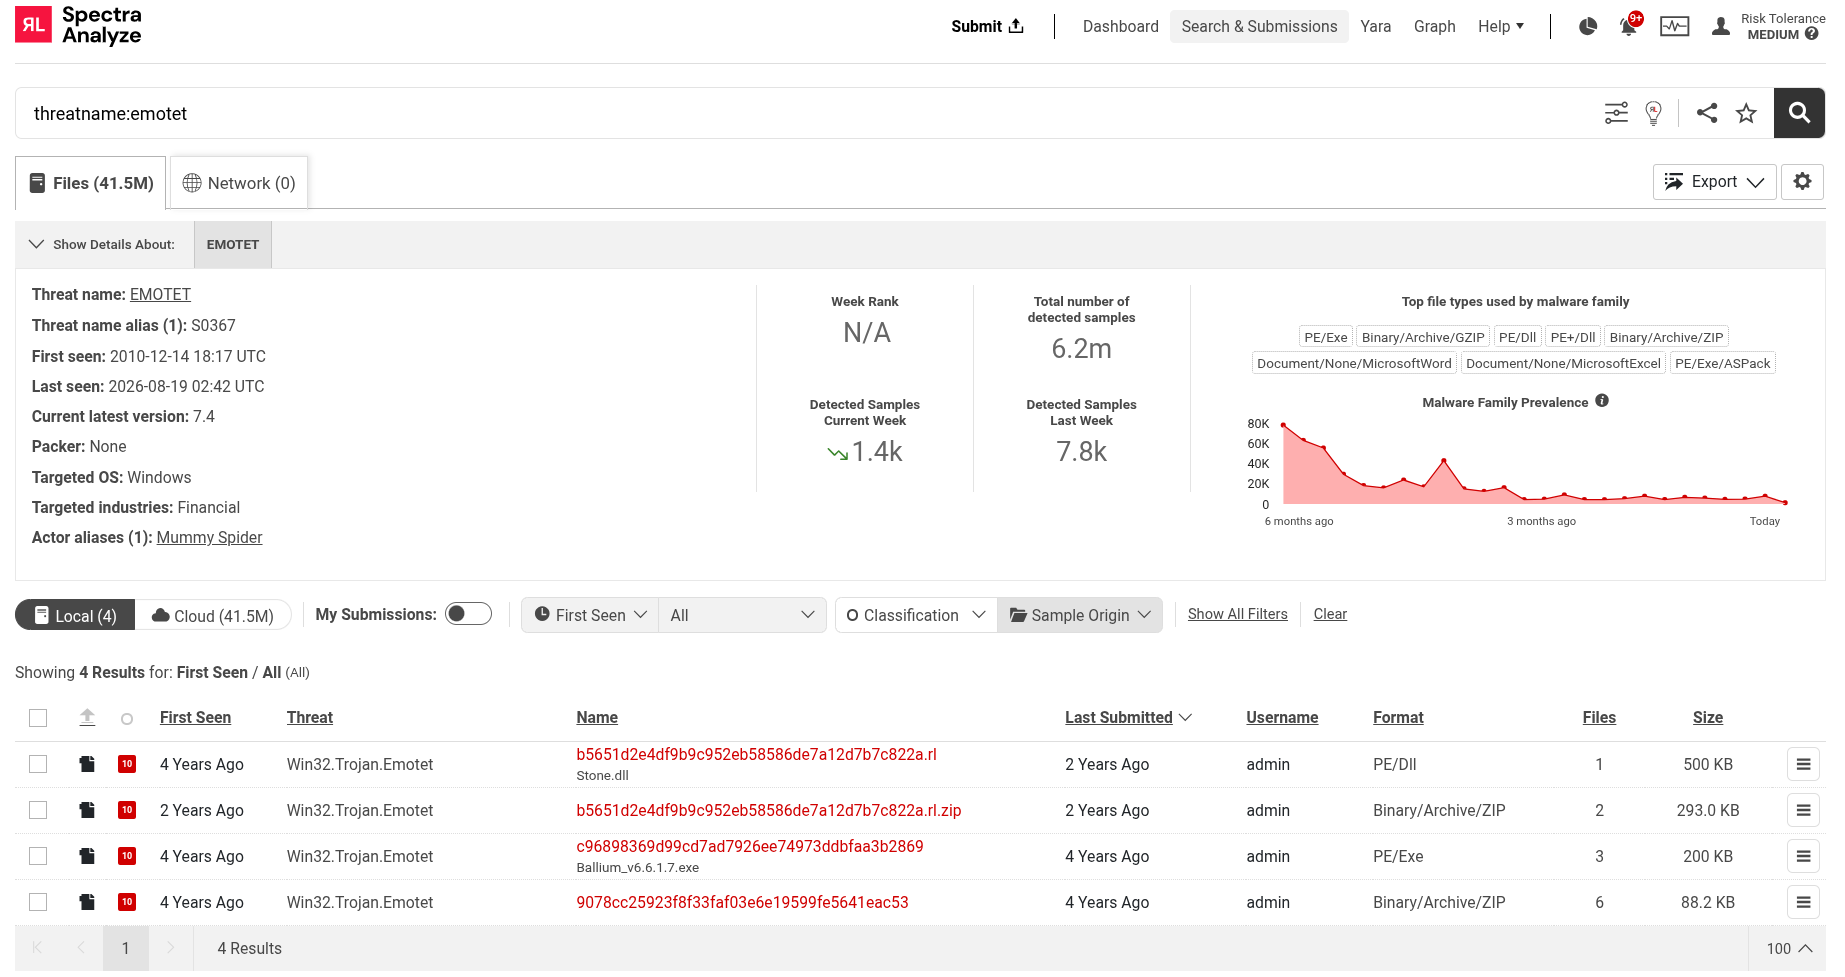Open actions menu for the 293.0 KB row
This screenshot has height=977, width=1845.
[x=1803, y=810]
